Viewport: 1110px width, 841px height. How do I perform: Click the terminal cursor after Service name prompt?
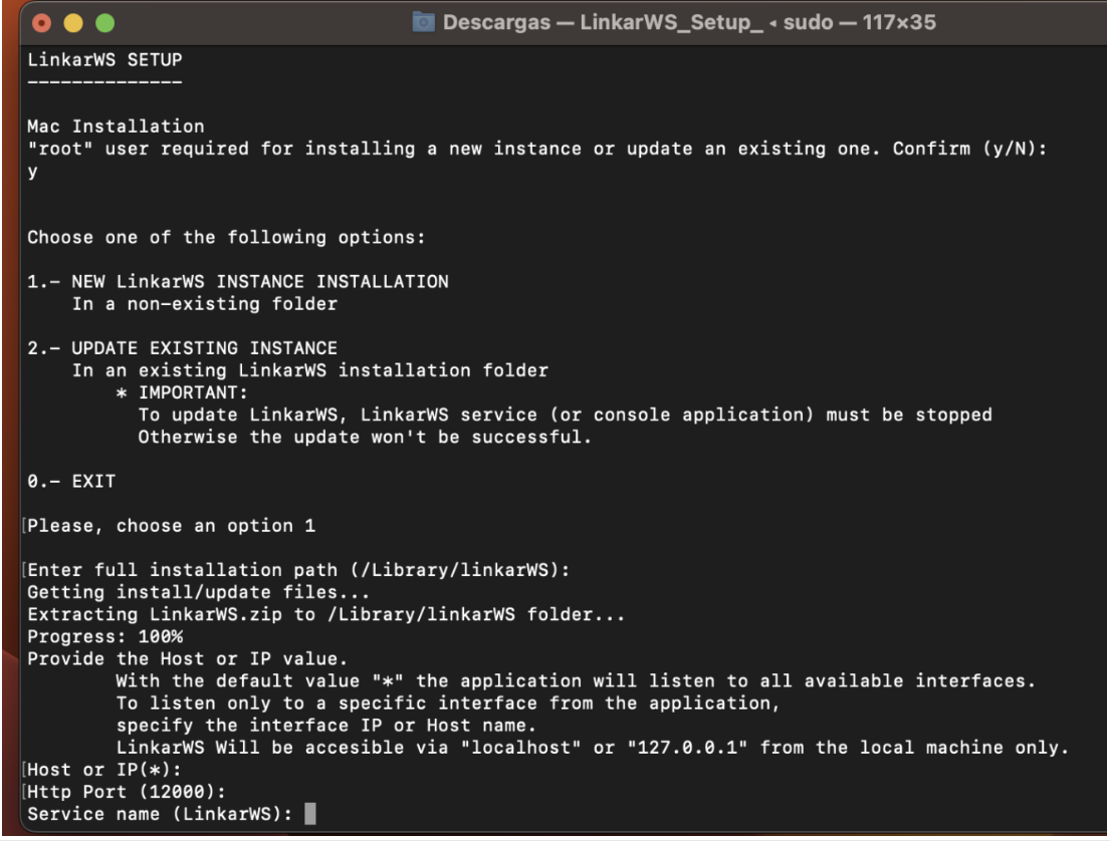pos(310,814)
